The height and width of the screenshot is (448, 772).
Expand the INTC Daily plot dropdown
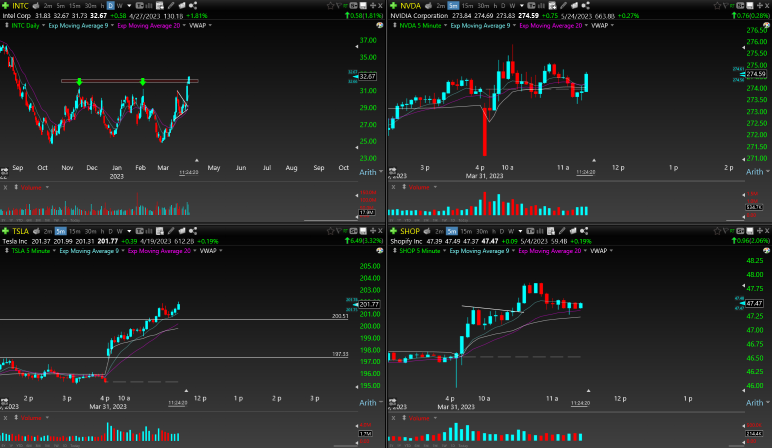(x=43, y=25)
